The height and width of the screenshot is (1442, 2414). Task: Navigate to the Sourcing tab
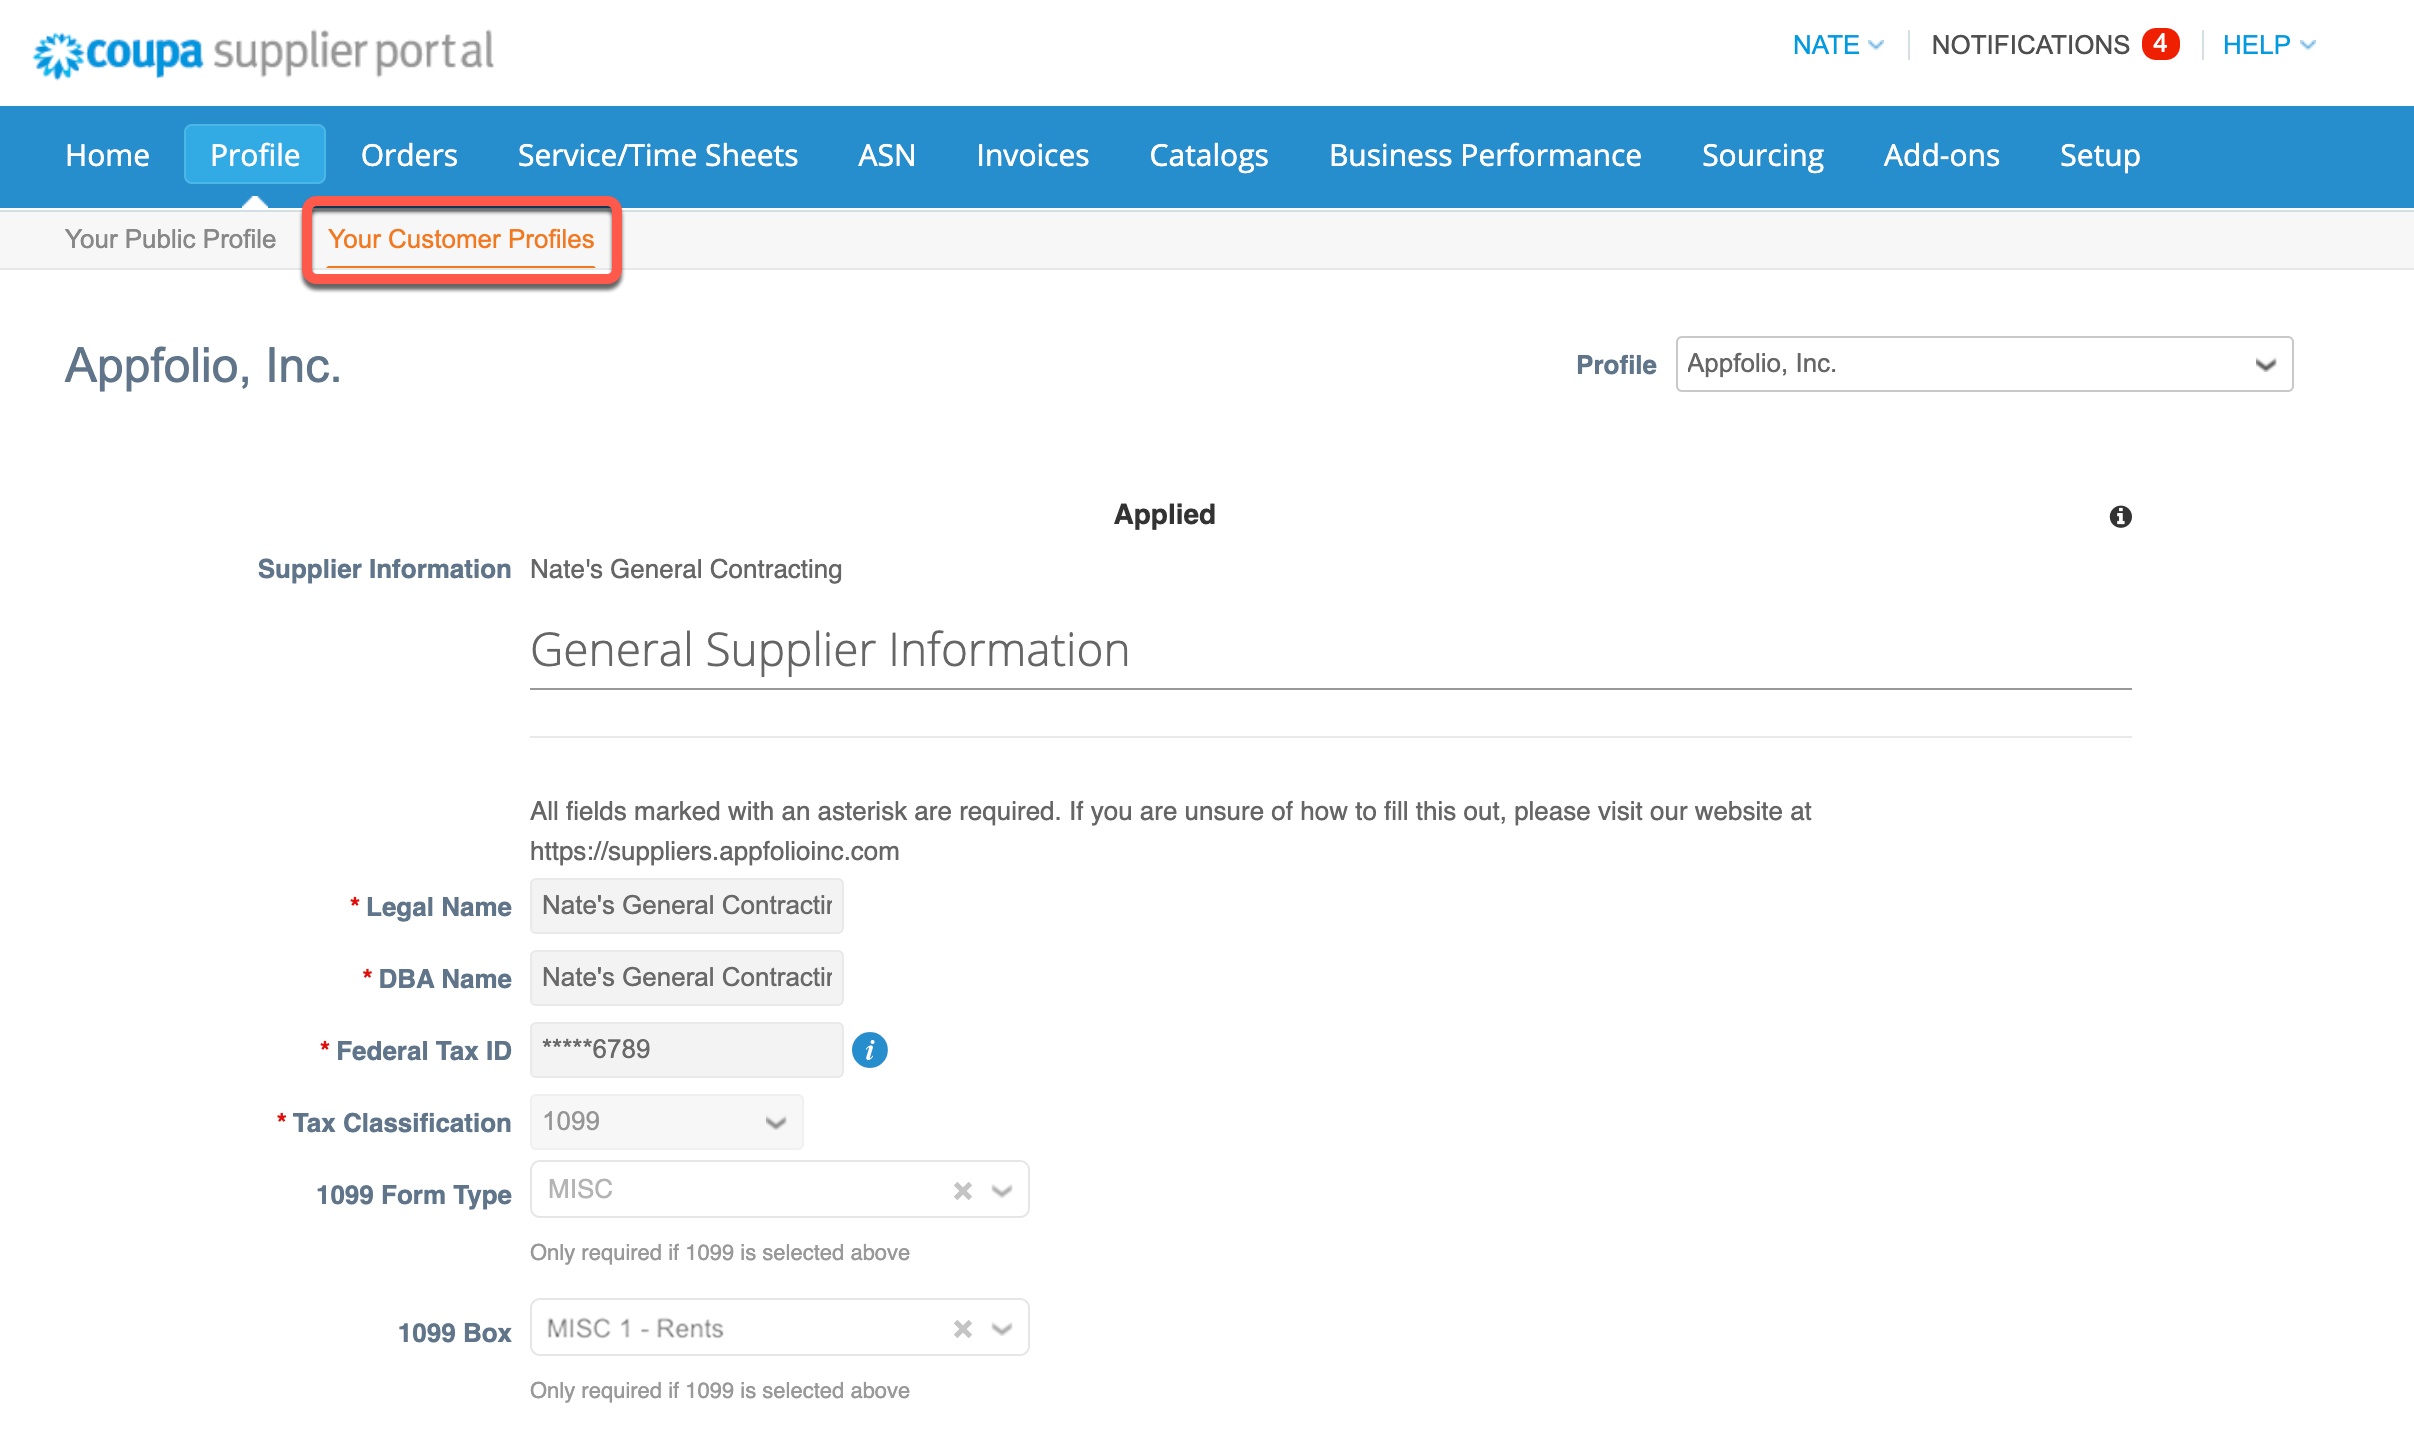[1762, 155]
